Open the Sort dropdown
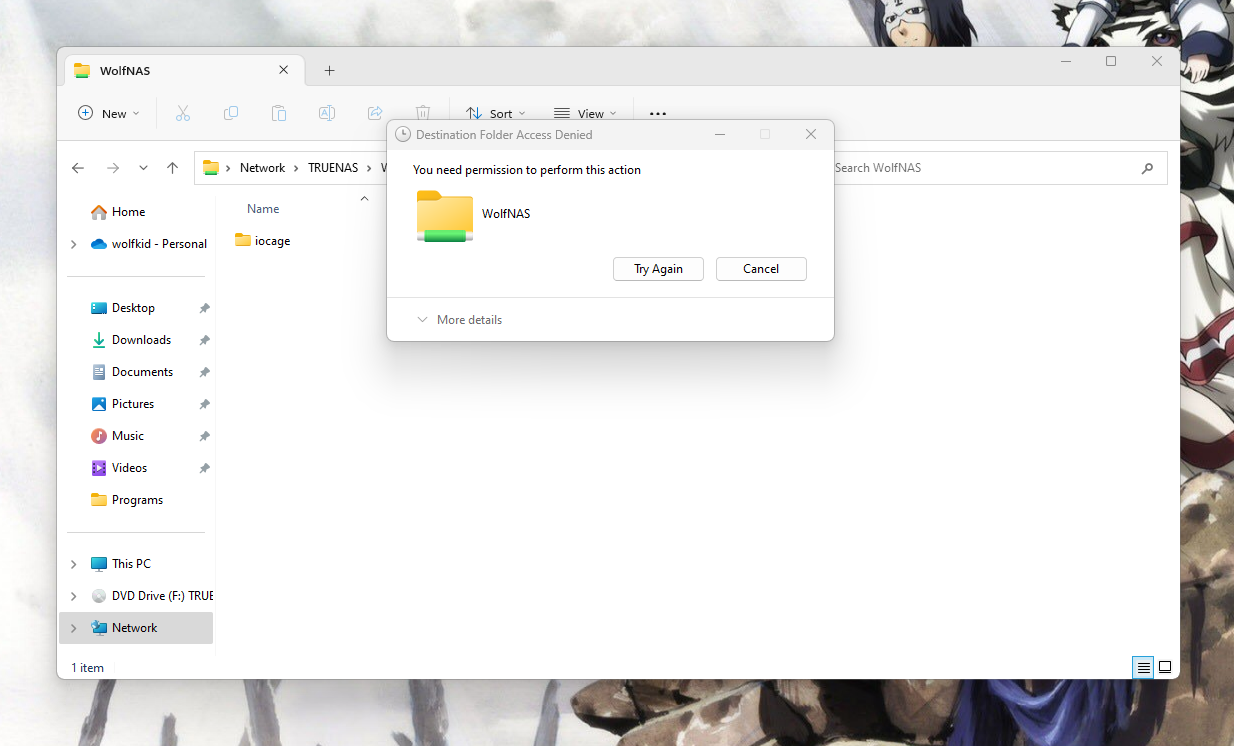 496,113
